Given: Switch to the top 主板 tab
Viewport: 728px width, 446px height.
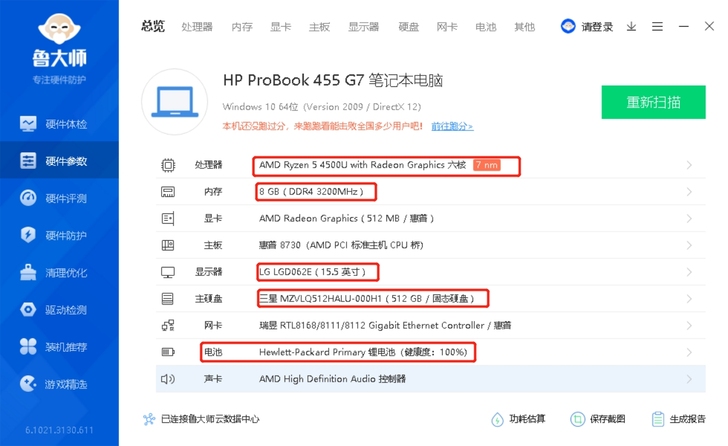Looking at the screenshot, I should pyautogui.click(x=319, y=27).
